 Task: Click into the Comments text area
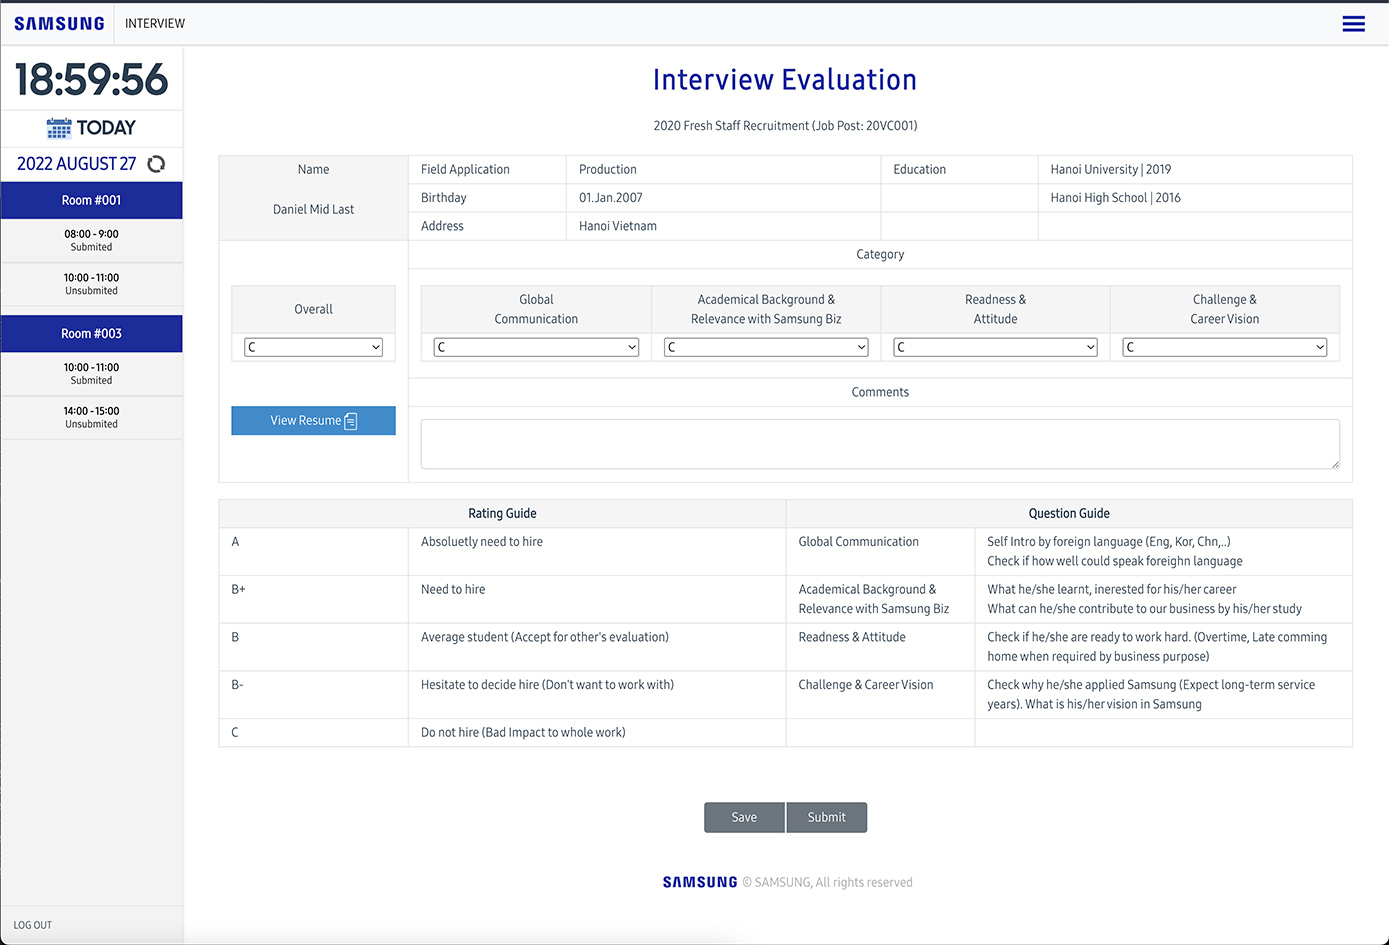pyautogui.click(x=880, y=444)
